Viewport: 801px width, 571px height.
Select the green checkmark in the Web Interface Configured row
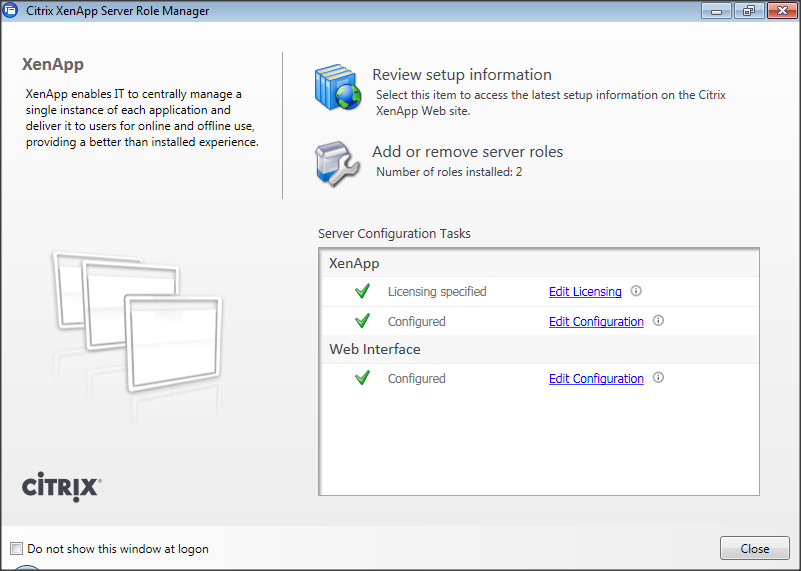[362, 378]
